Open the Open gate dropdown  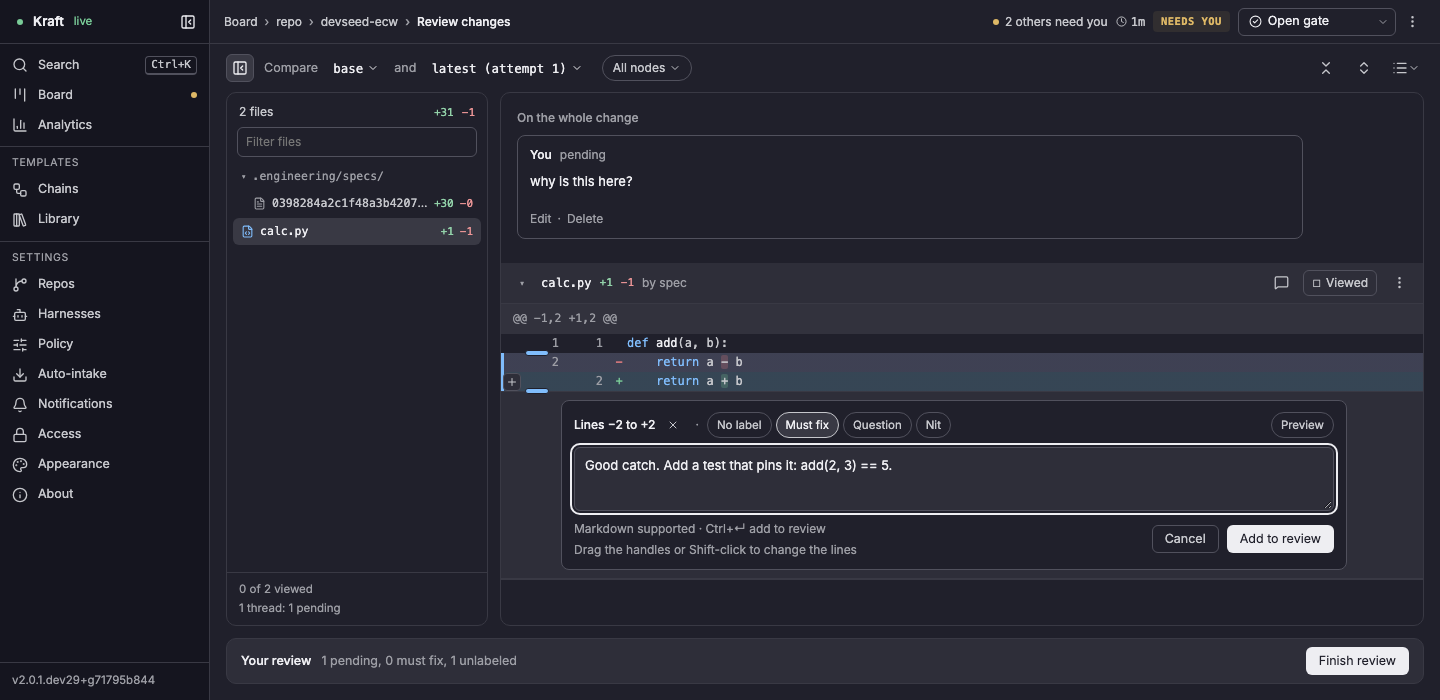1316,21
